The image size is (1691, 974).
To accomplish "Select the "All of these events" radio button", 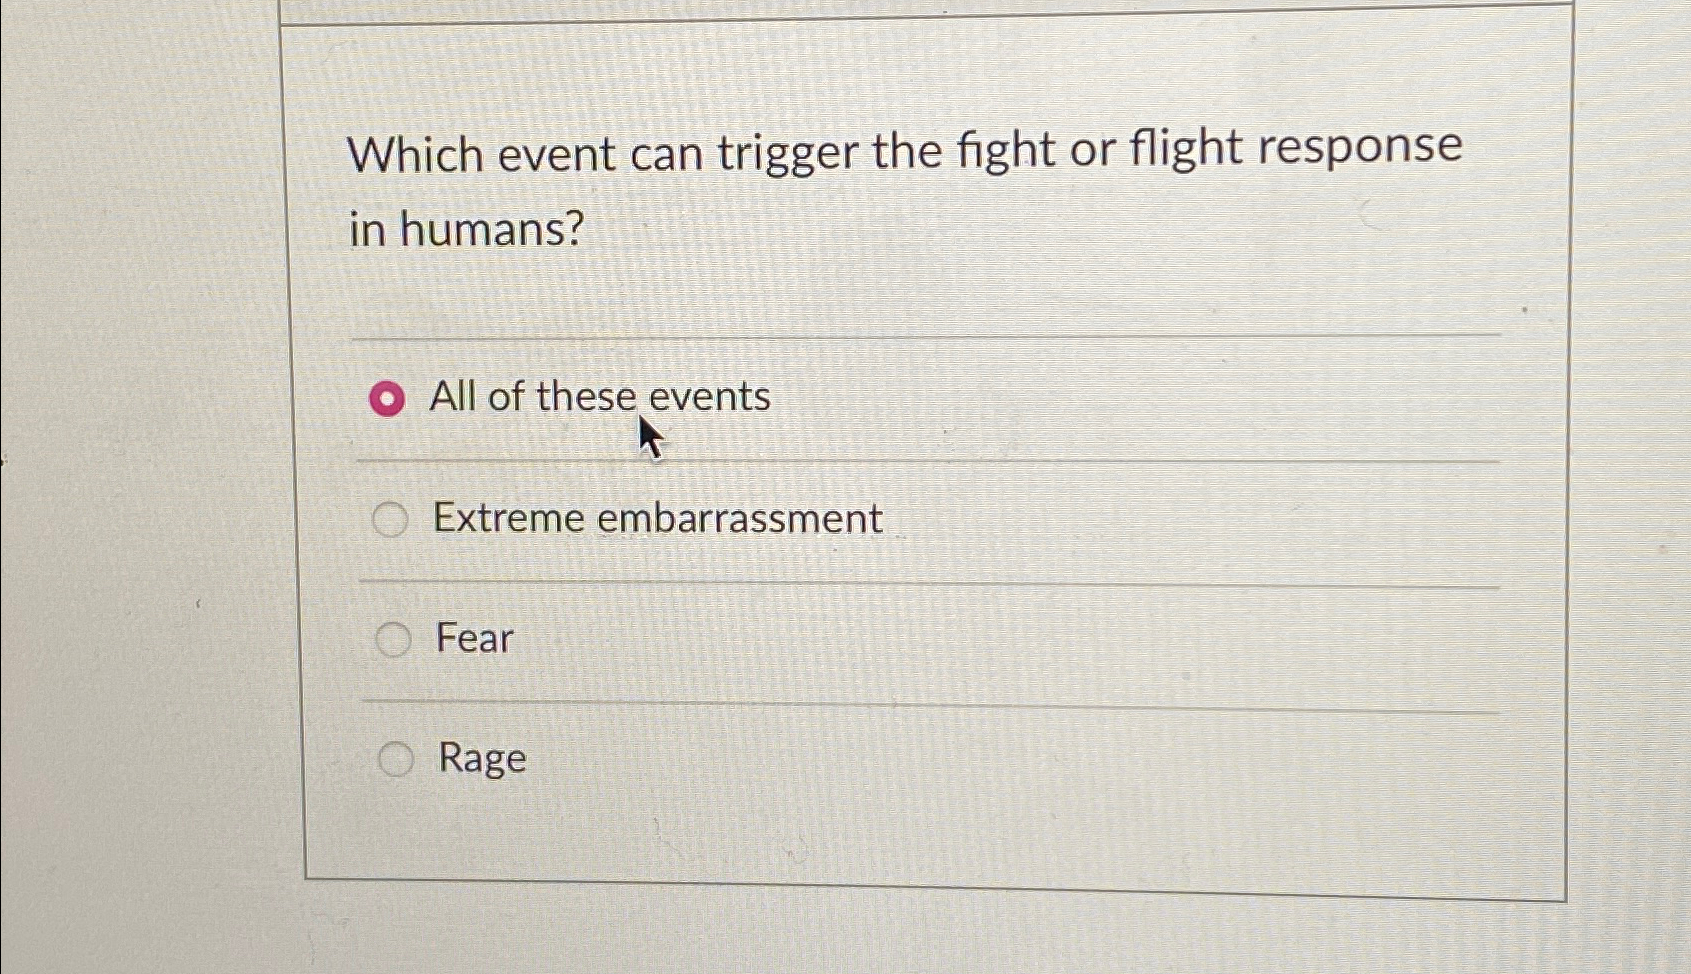I will (x=390, y=397).
